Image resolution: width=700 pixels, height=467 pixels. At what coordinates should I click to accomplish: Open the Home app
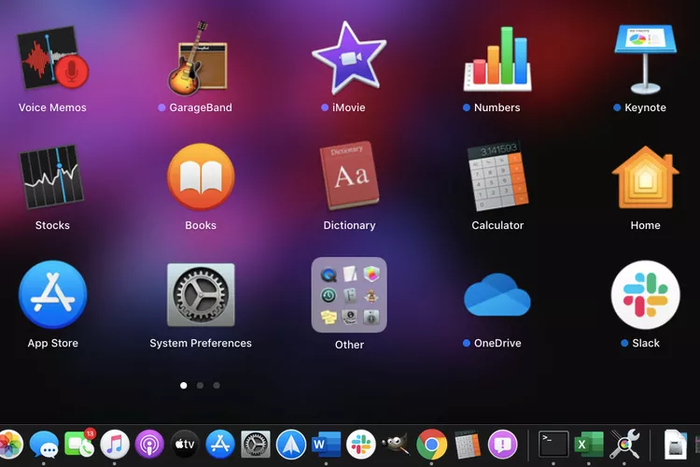coord(646,178)
